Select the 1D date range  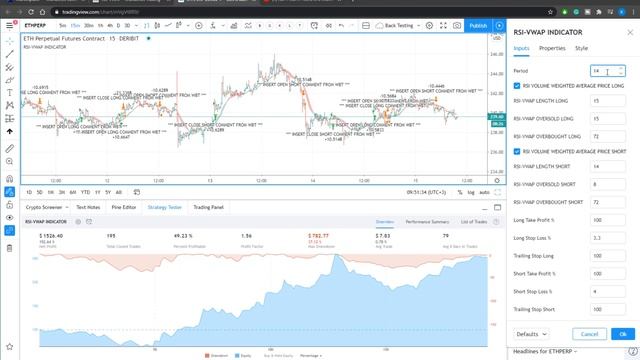(x=29, y=192)
